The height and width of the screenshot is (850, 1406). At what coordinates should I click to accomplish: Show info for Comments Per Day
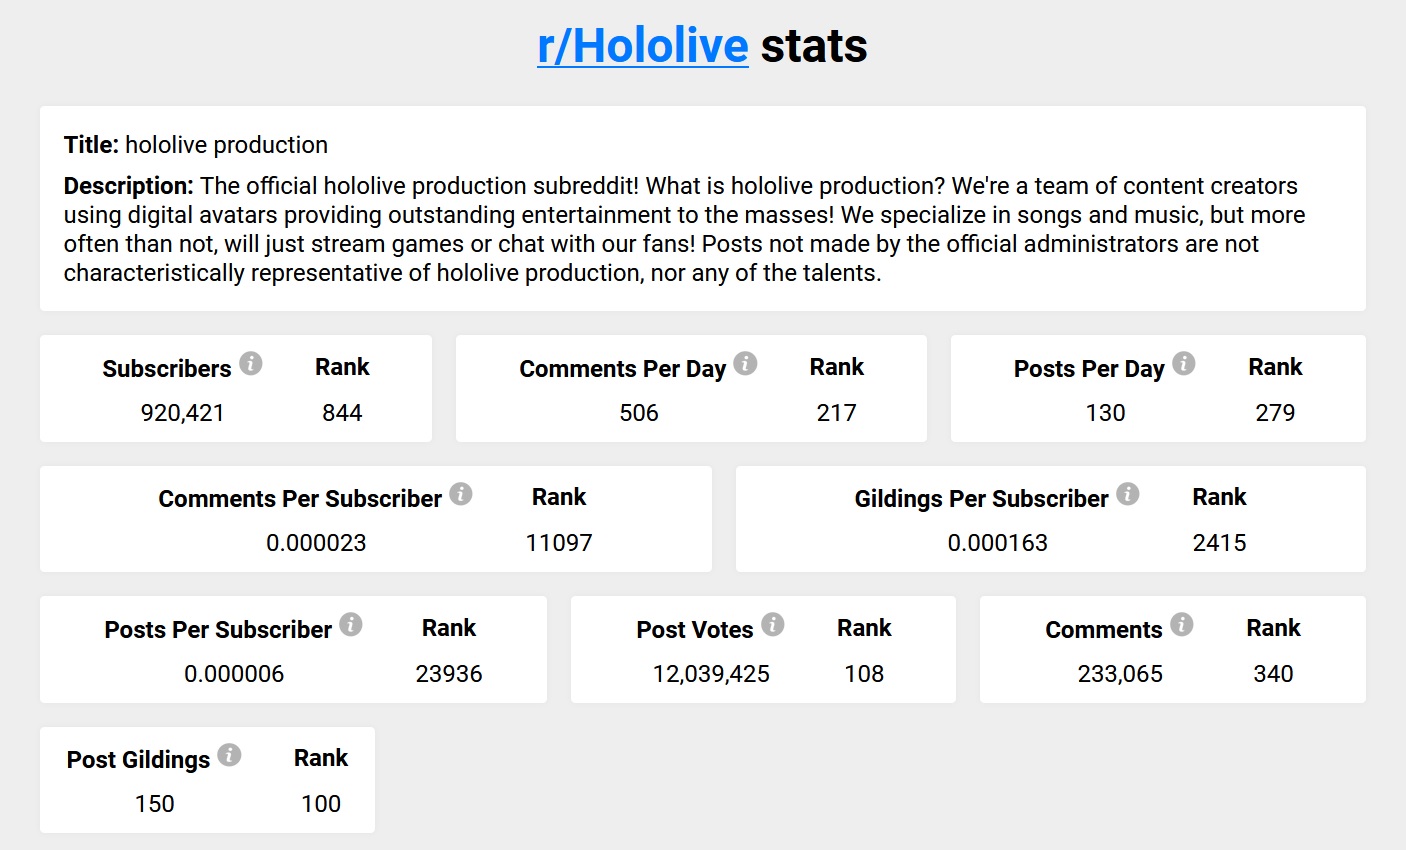[x=745, y=363]
